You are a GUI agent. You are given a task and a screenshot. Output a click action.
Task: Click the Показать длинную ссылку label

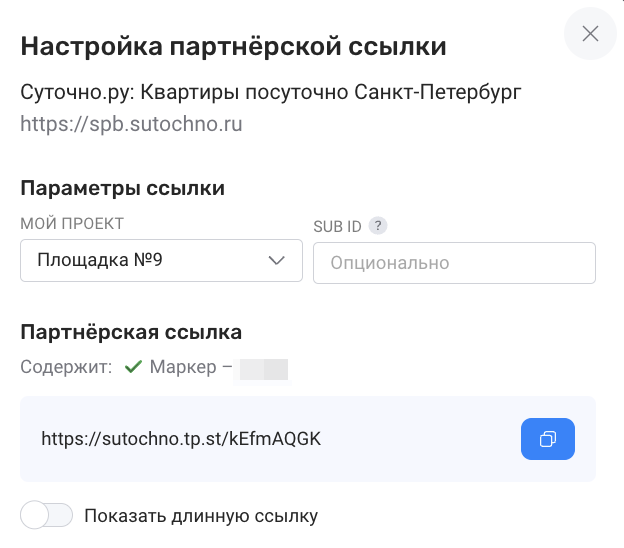tap(201, 516)
